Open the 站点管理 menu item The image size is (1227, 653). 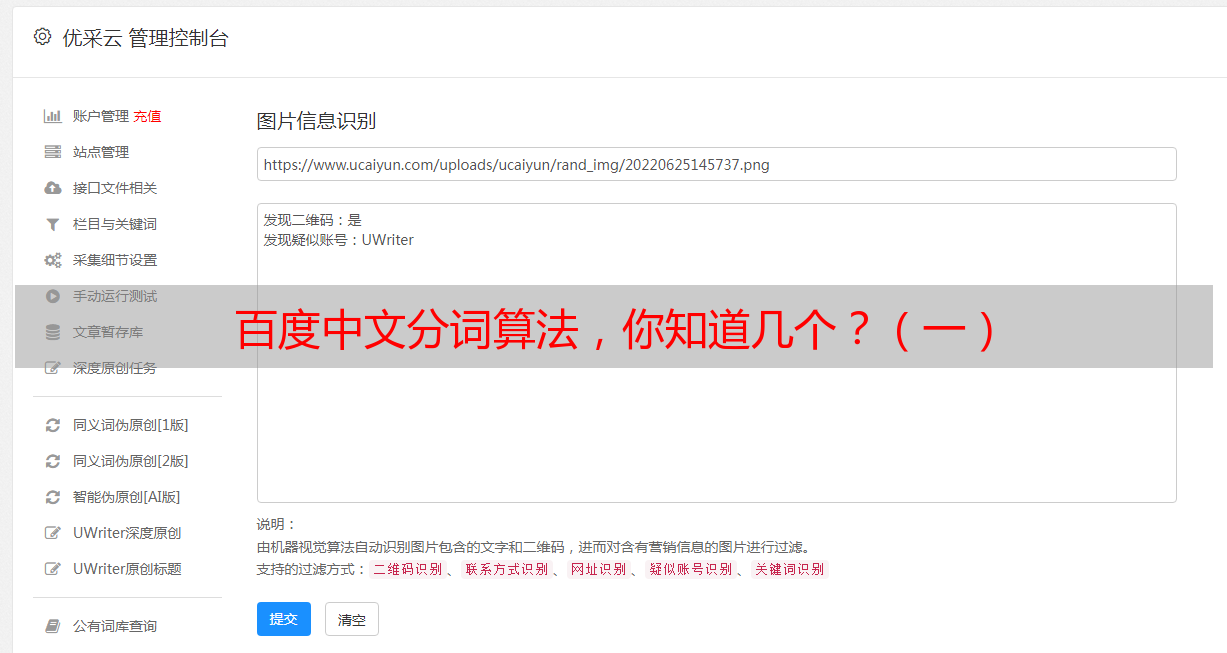click(x=101, y=152)
